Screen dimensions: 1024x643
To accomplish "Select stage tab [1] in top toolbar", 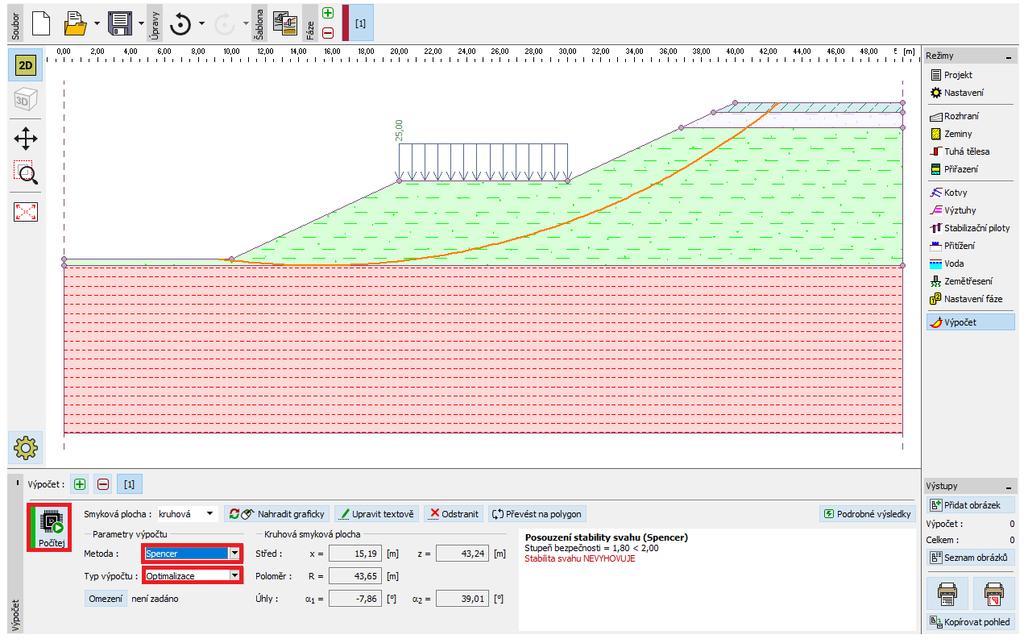I will (x=360, y=24).
